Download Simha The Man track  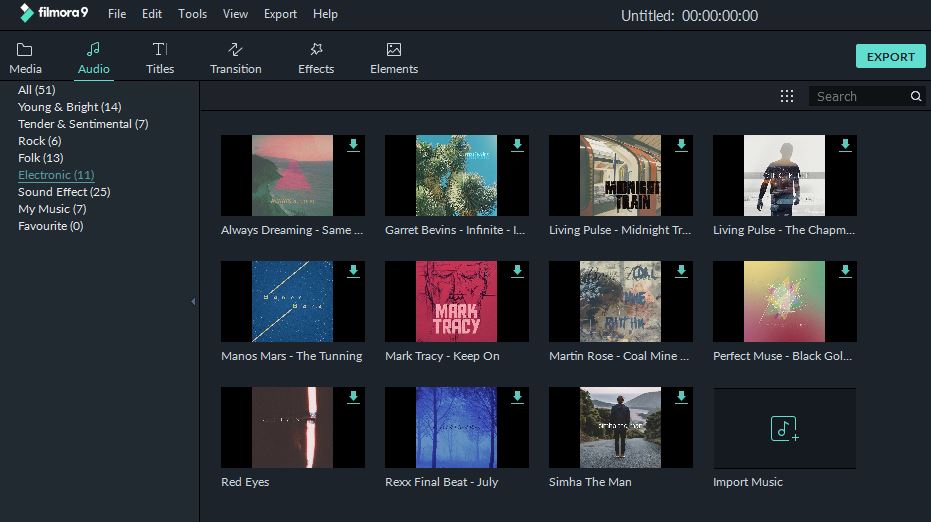pyautogui.click(x=681, y=397)
